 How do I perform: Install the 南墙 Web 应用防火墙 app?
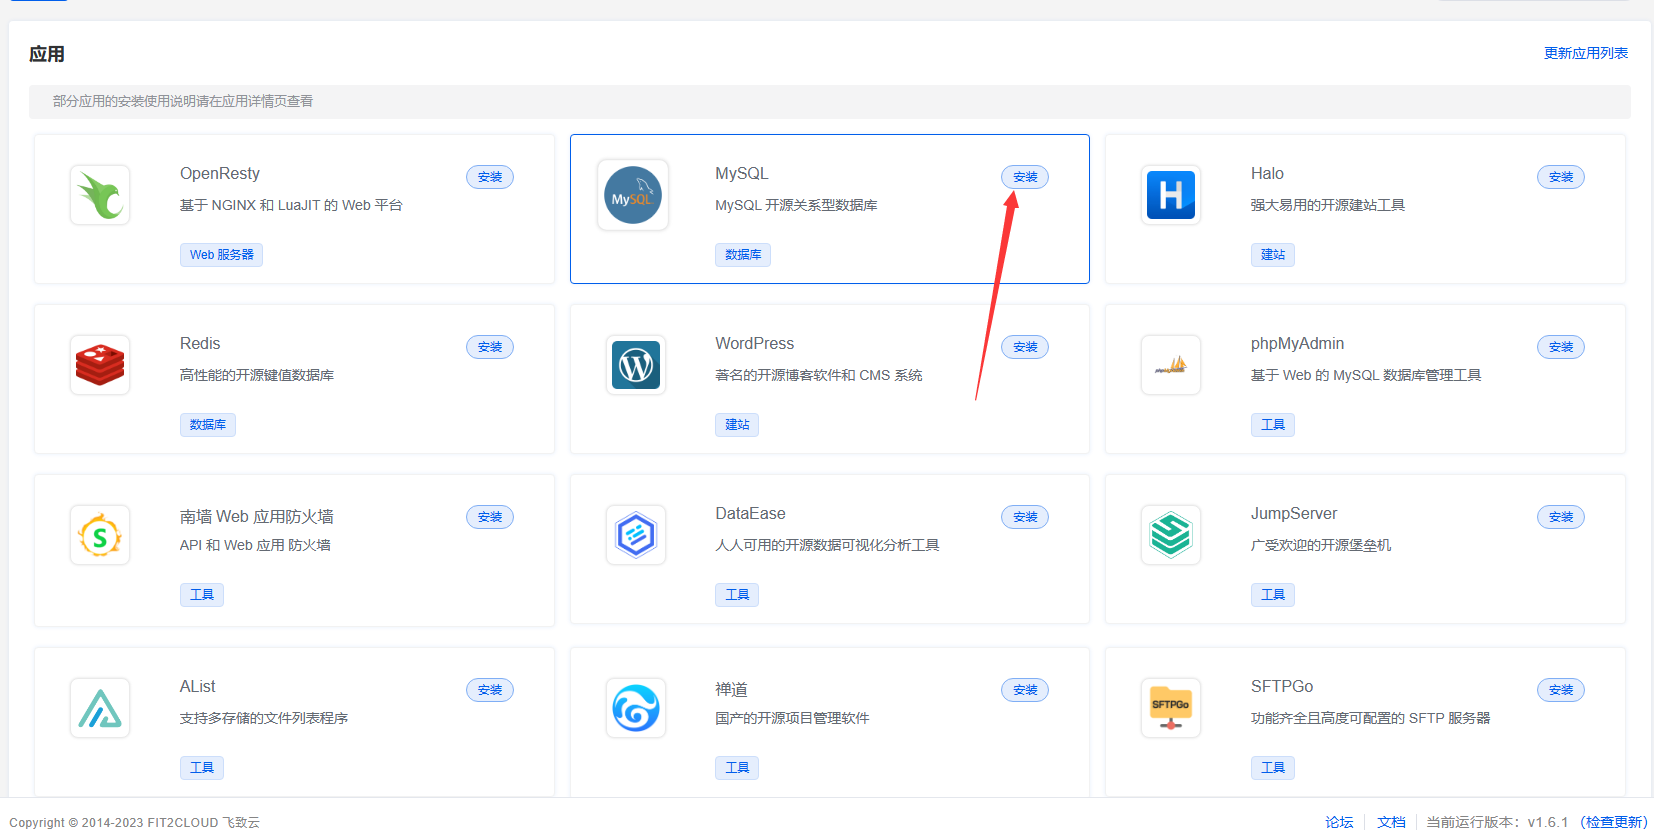(x=490, y=517)
